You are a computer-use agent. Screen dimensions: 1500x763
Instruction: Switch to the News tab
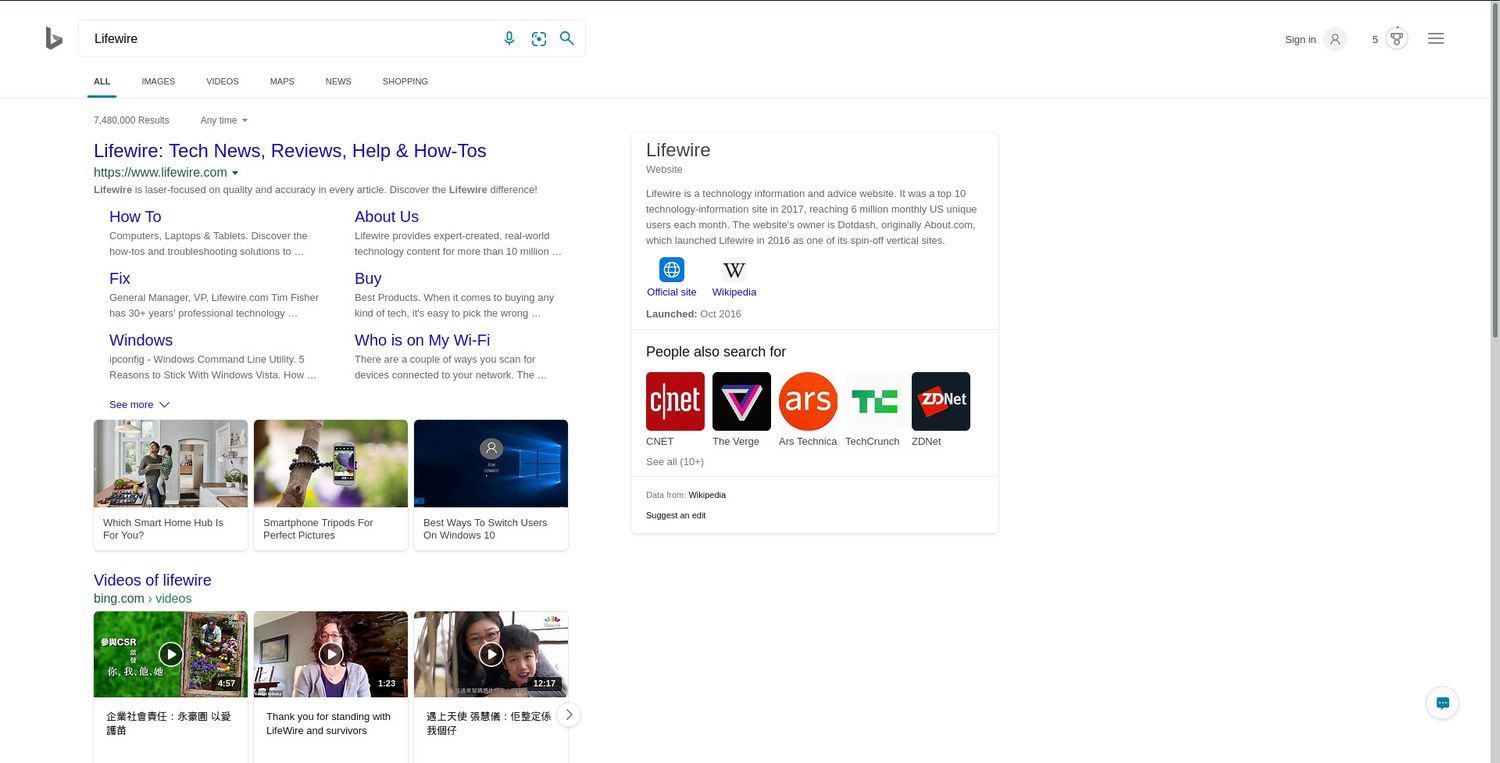pos(338,82)
